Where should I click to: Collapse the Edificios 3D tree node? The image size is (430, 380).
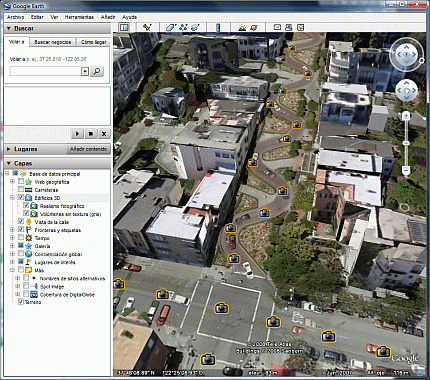coord(12,198)
